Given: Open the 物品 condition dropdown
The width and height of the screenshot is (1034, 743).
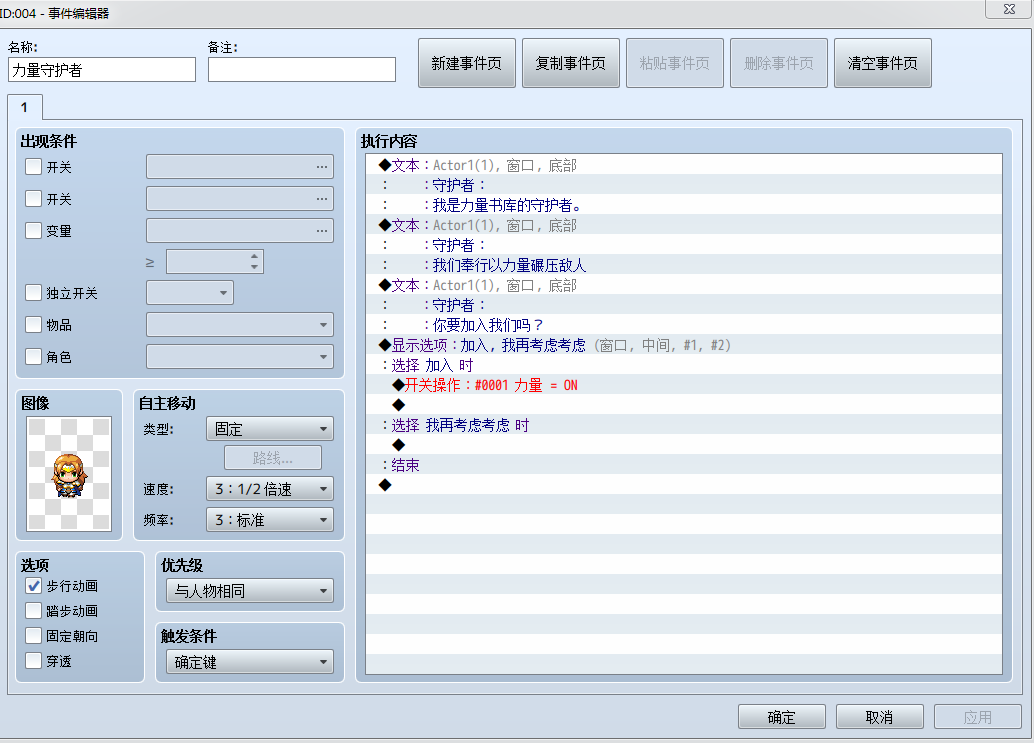Looking at the screenshot, I should click(240, 324).
